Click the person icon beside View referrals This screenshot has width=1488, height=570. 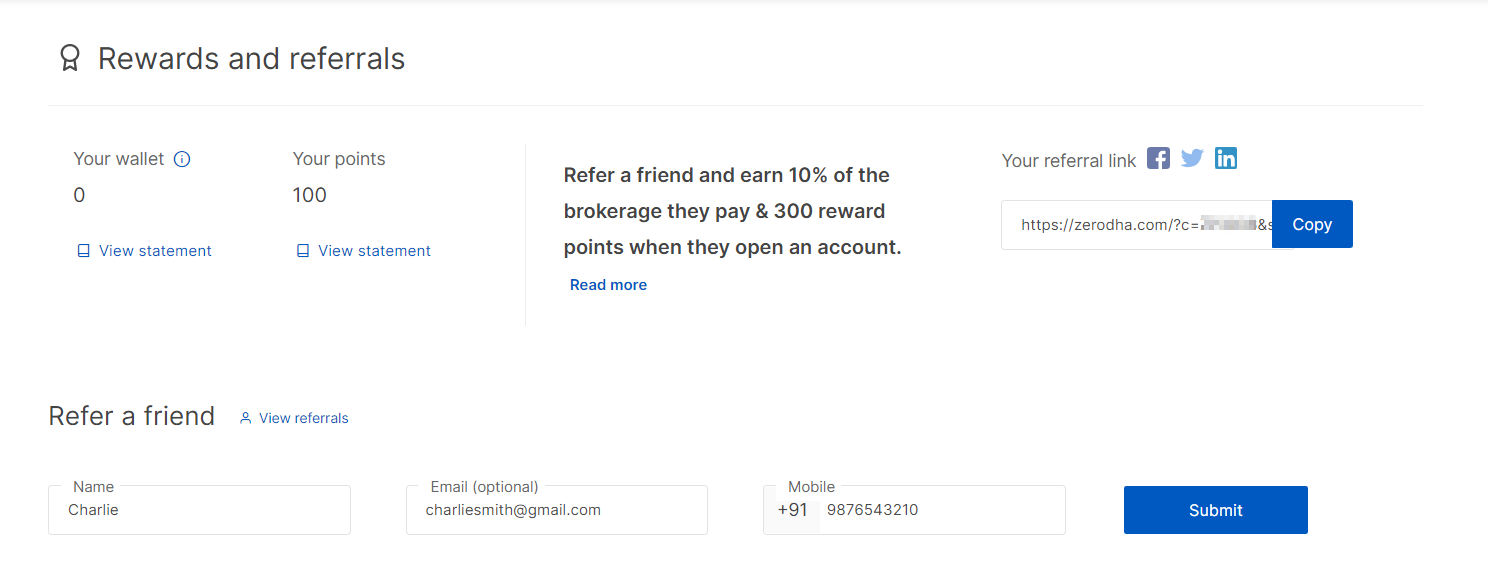(245, 418)
